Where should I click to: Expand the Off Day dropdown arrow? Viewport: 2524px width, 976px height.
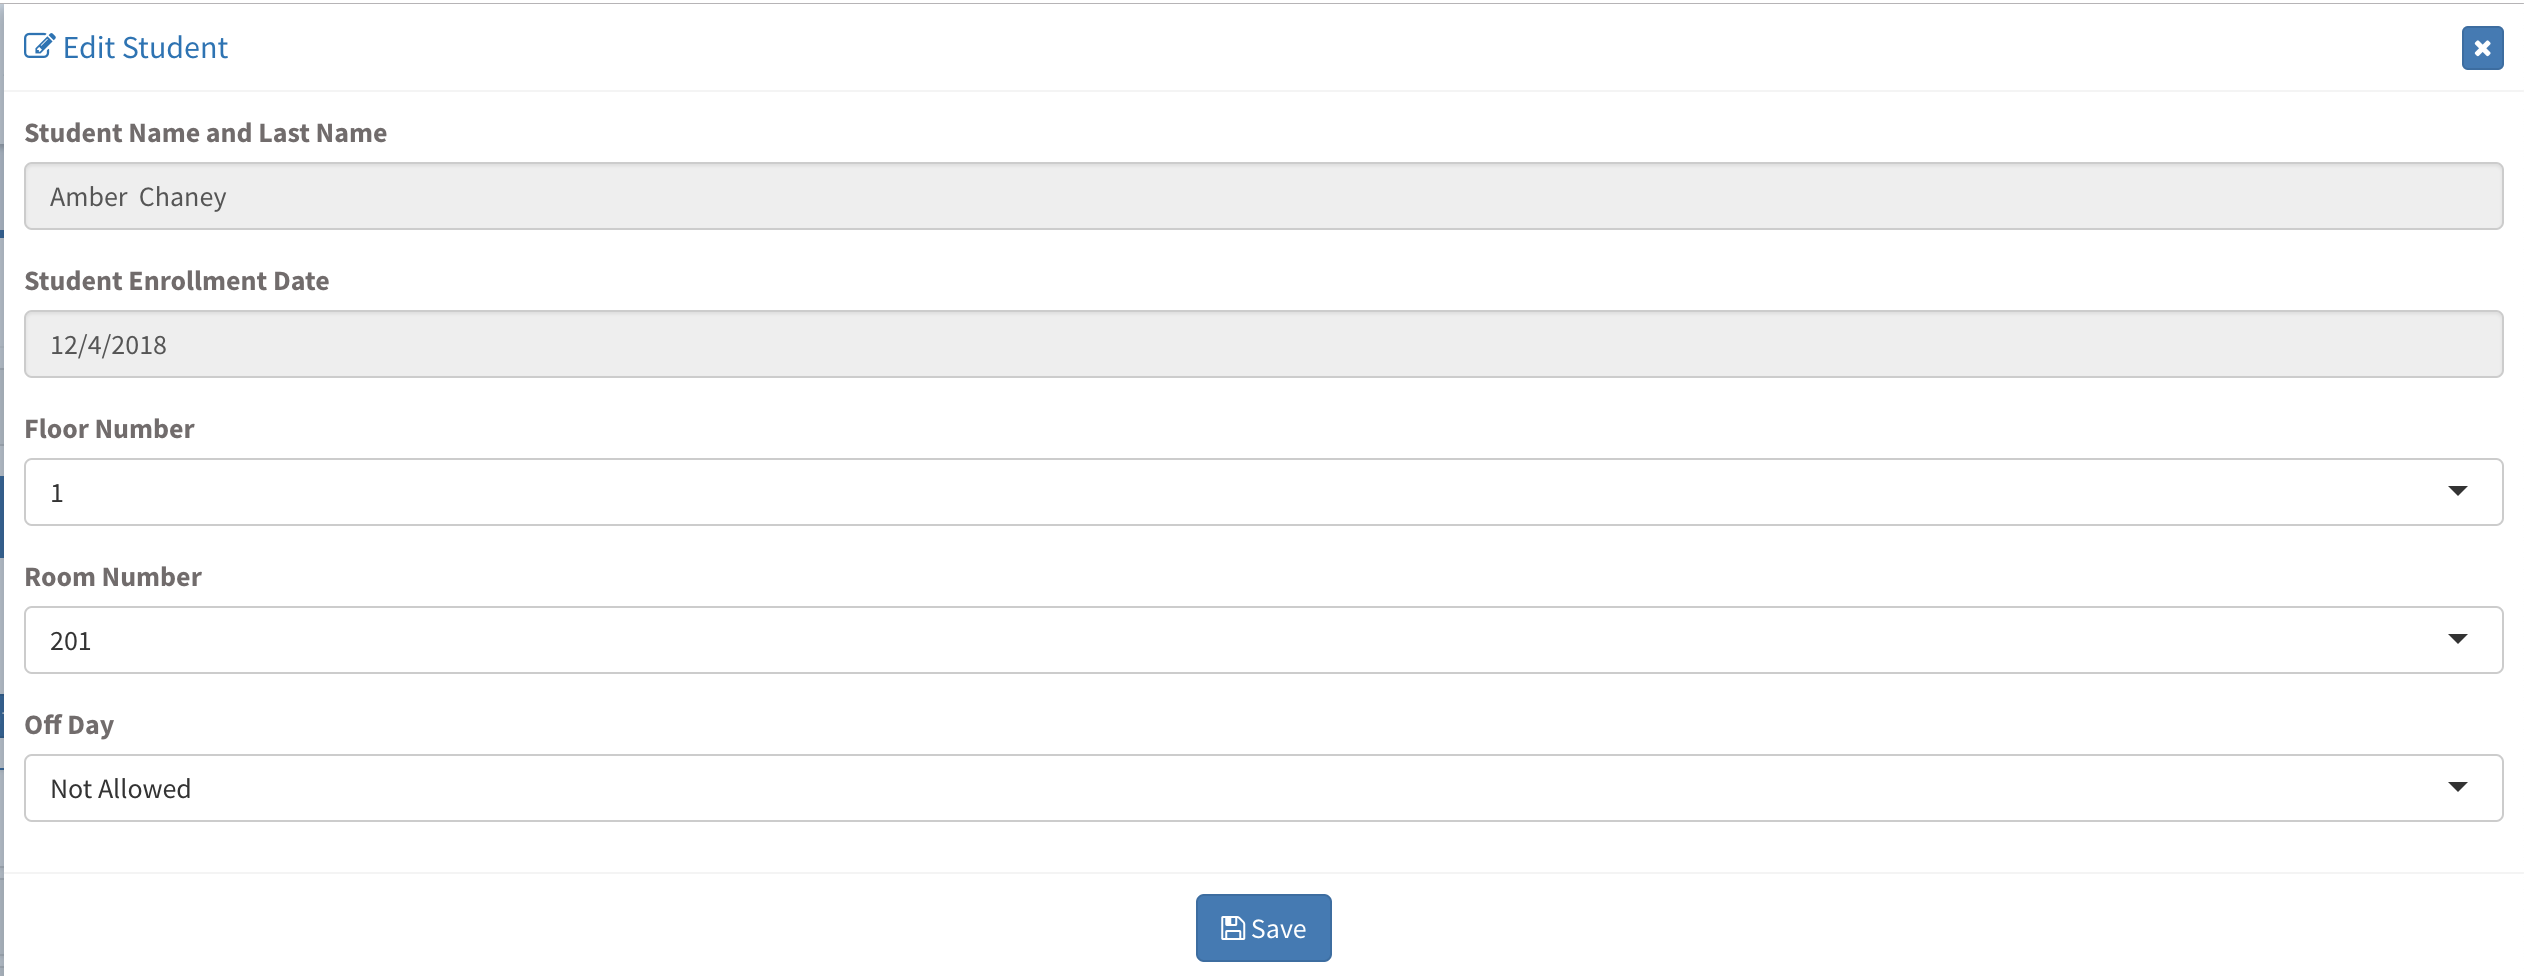click(x=2457, y=787)
